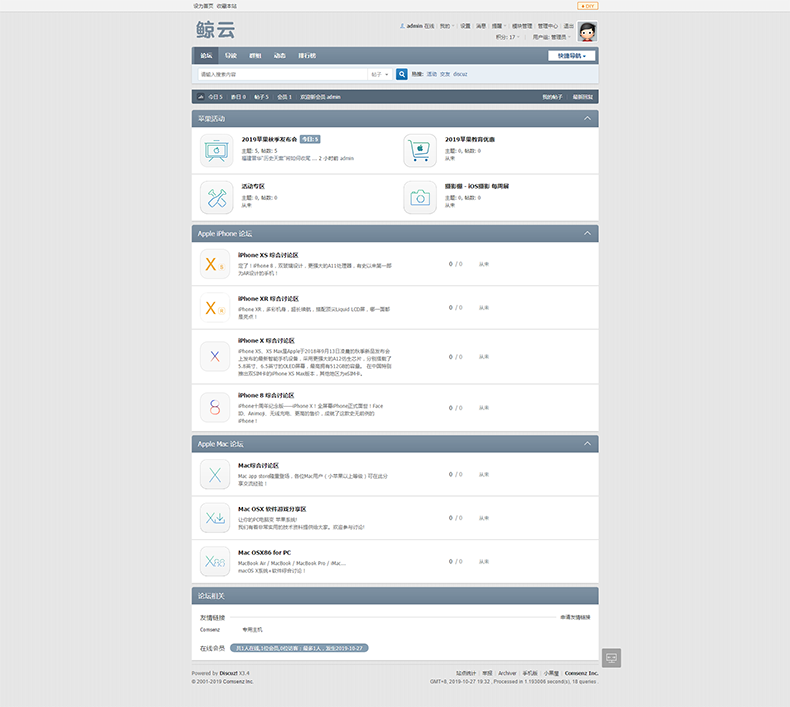Open the 模块管理 link
The image size is (790, 707).
point(522,26)
